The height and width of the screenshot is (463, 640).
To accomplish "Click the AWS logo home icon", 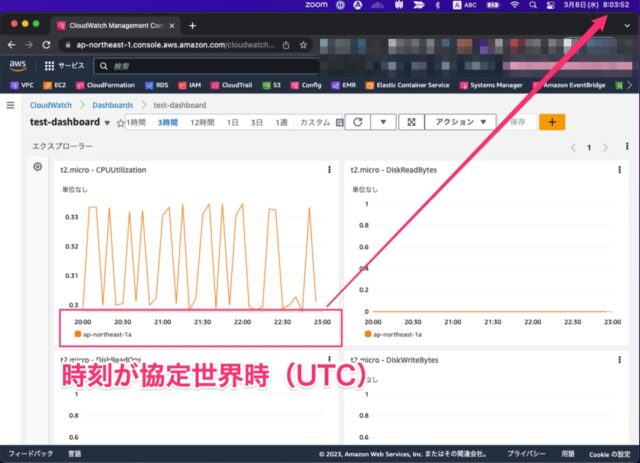I will point(18,65).
